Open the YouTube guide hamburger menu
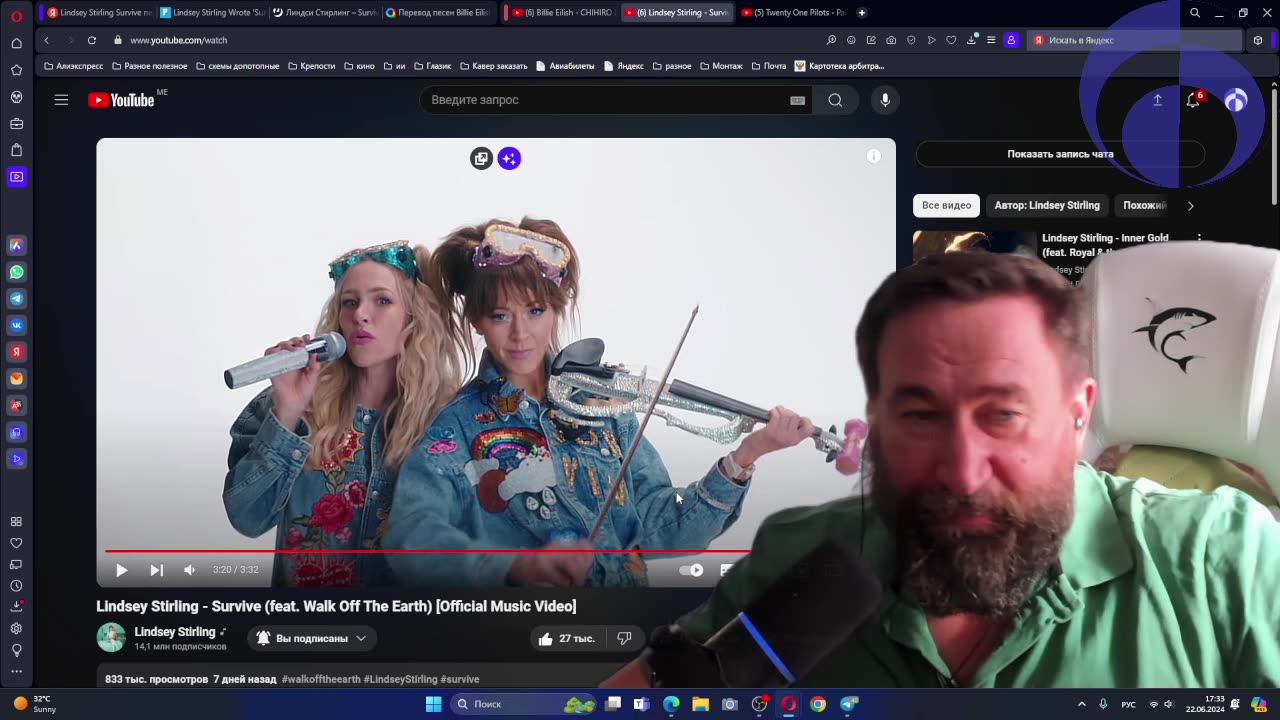The width and height of the screenshot is (1280, 720). point(61,100)
